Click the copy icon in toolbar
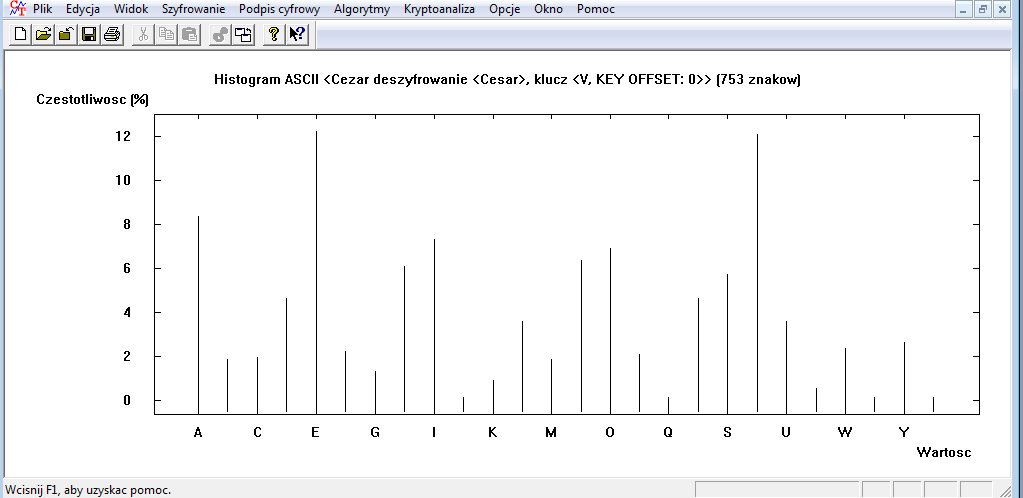 click(166, 34)
